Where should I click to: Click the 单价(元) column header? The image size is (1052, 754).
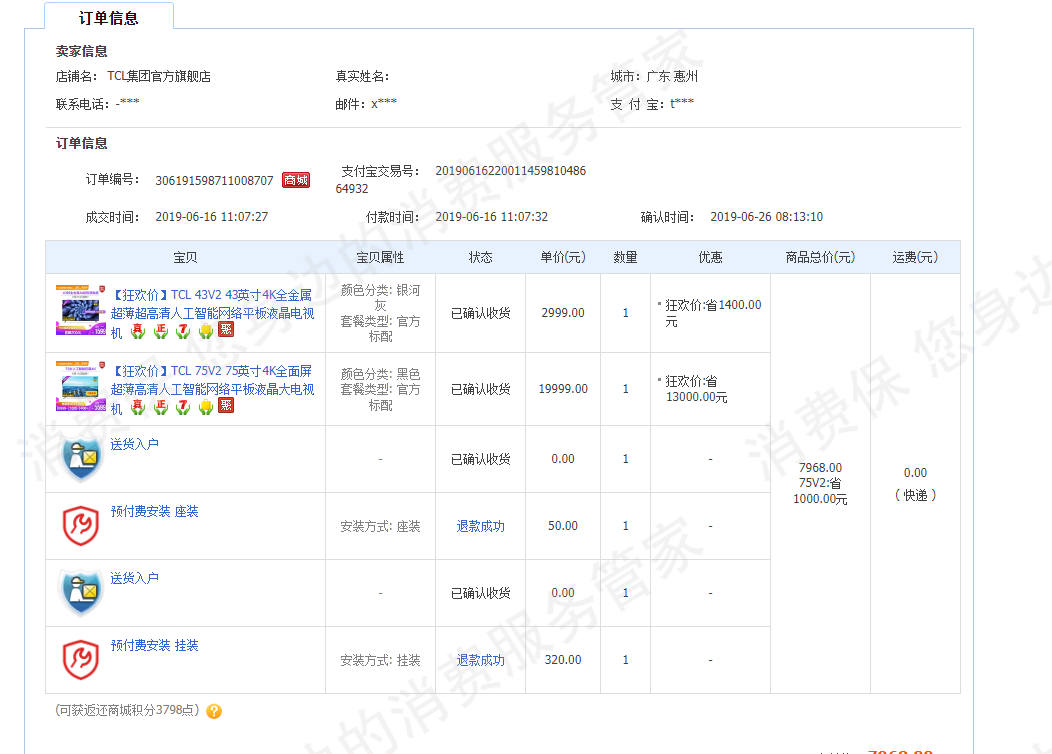(x=563, y=258)
